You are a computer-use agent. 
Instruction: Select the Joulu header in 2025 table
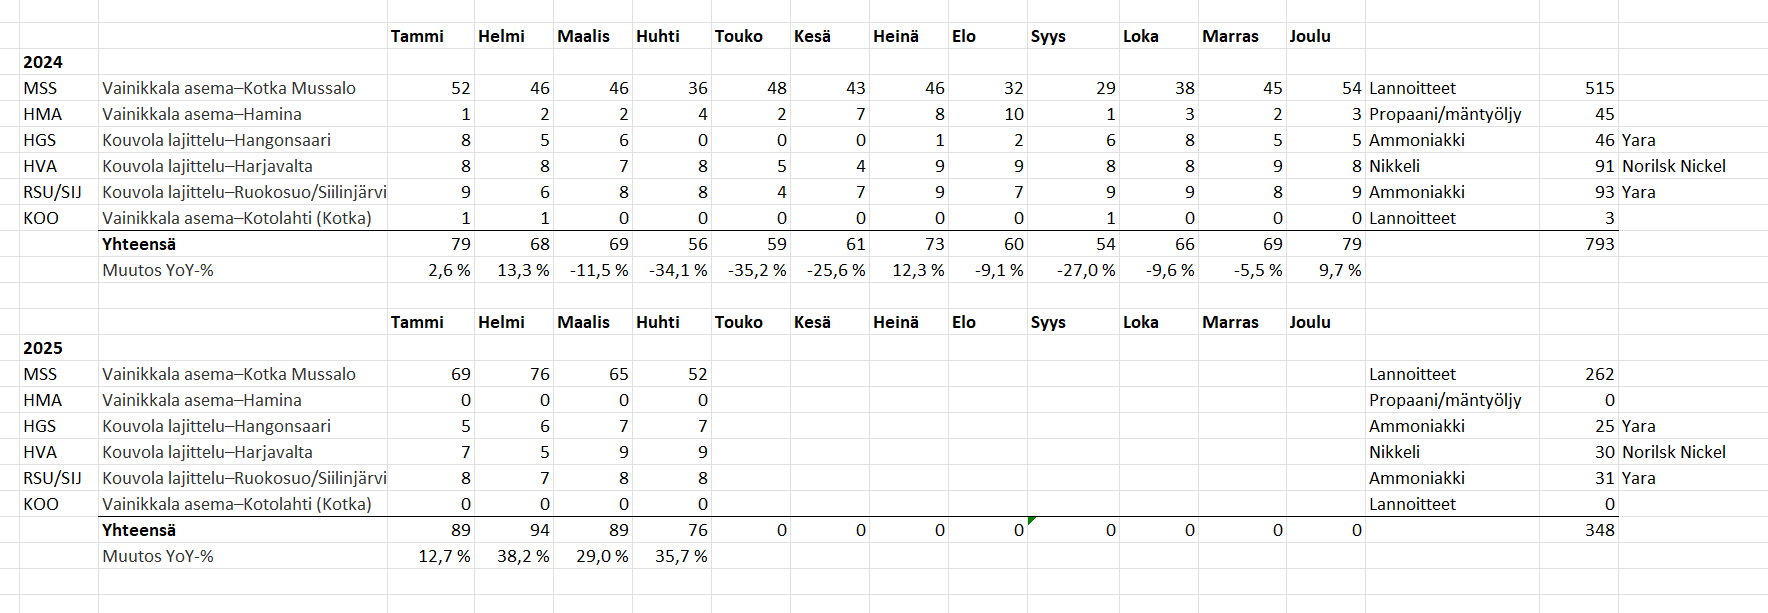(x=1309, y=322)
